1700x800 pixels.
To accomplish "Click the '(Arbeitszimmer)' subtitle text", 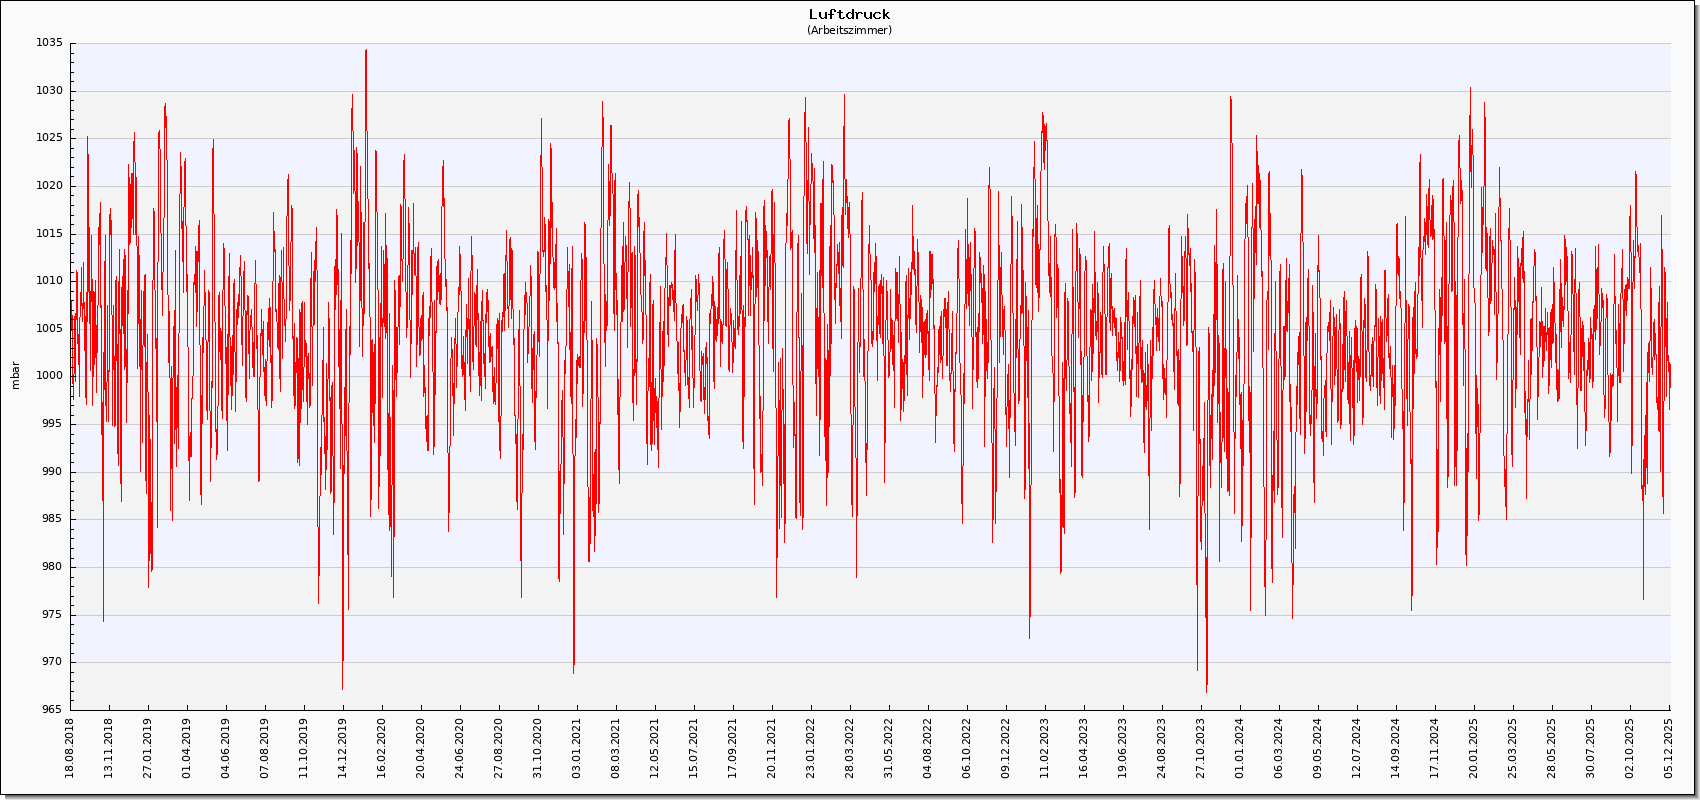I will coord(849,30).
